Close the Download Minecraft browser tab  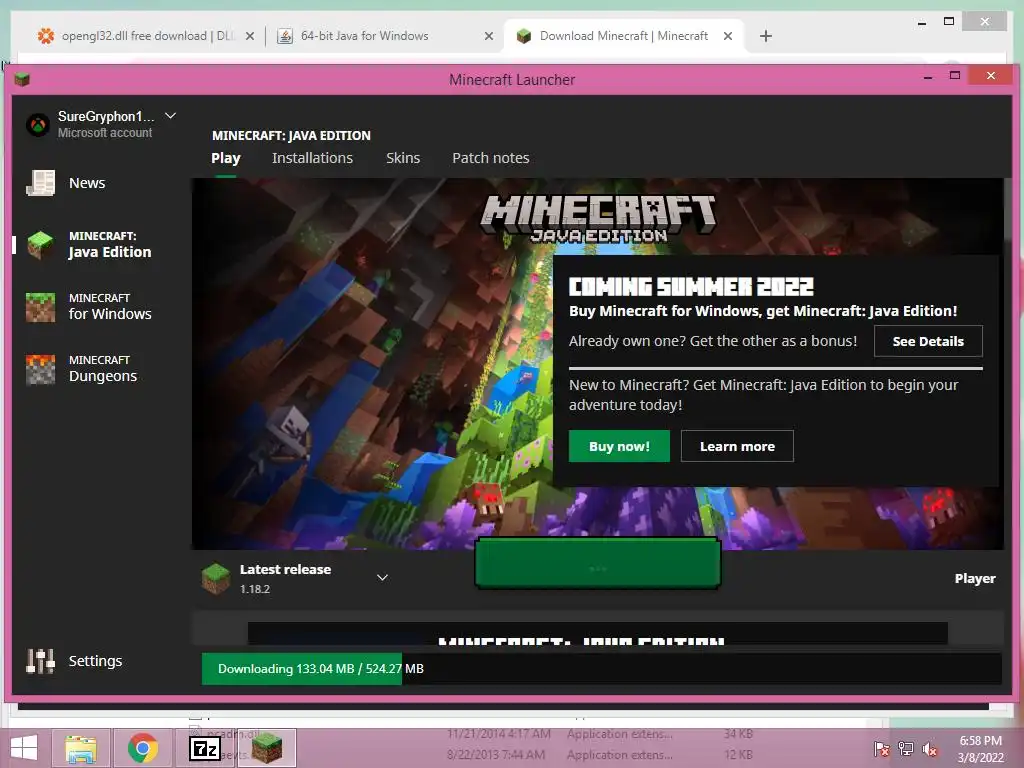pos(728,37)
